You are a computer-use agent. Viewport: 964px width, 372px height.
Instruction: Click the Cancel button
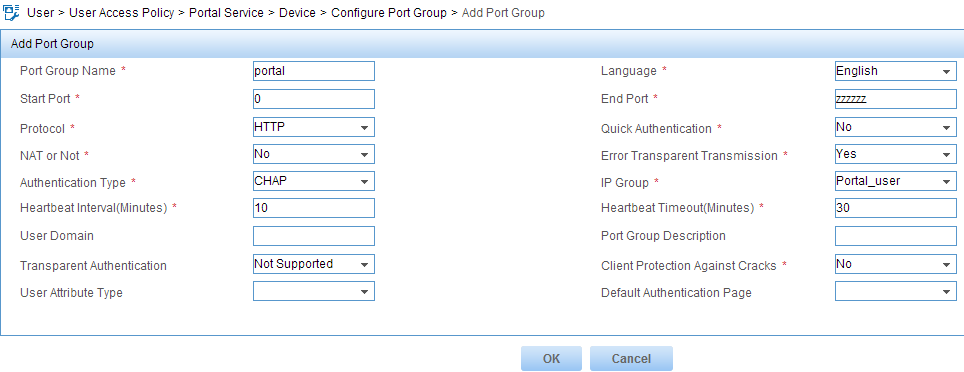click(631, 358)
